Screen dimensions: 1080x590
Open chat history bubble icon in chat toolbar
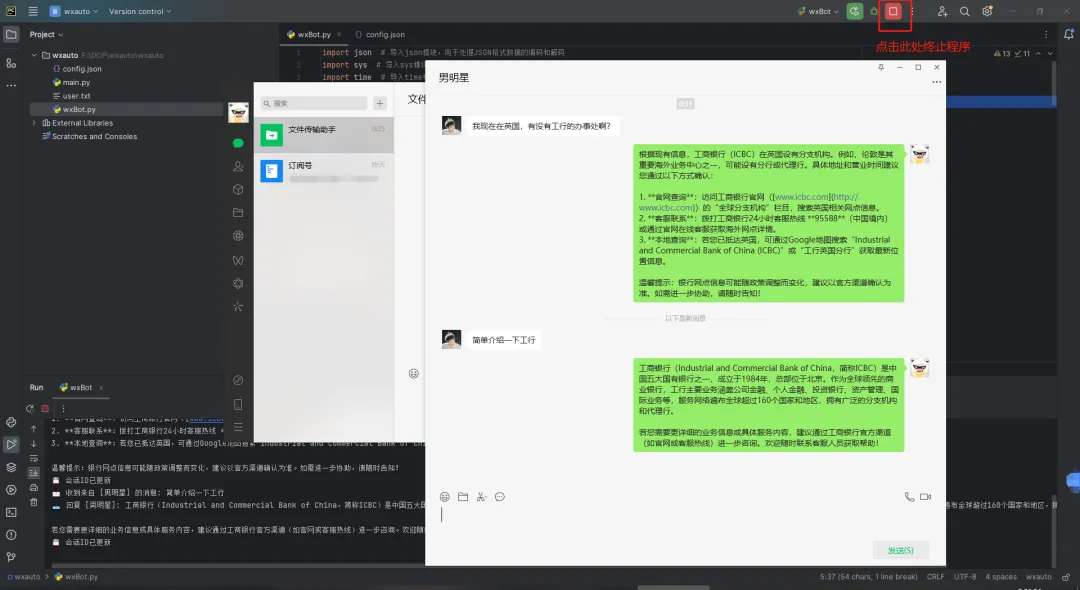pos(500,497)
